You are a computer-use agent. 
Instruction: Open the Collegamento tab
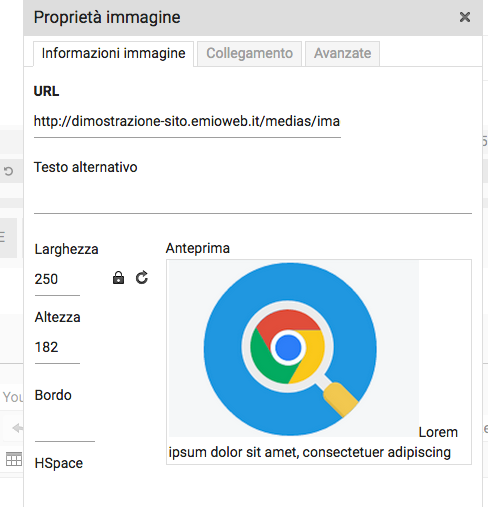point(249,54)
